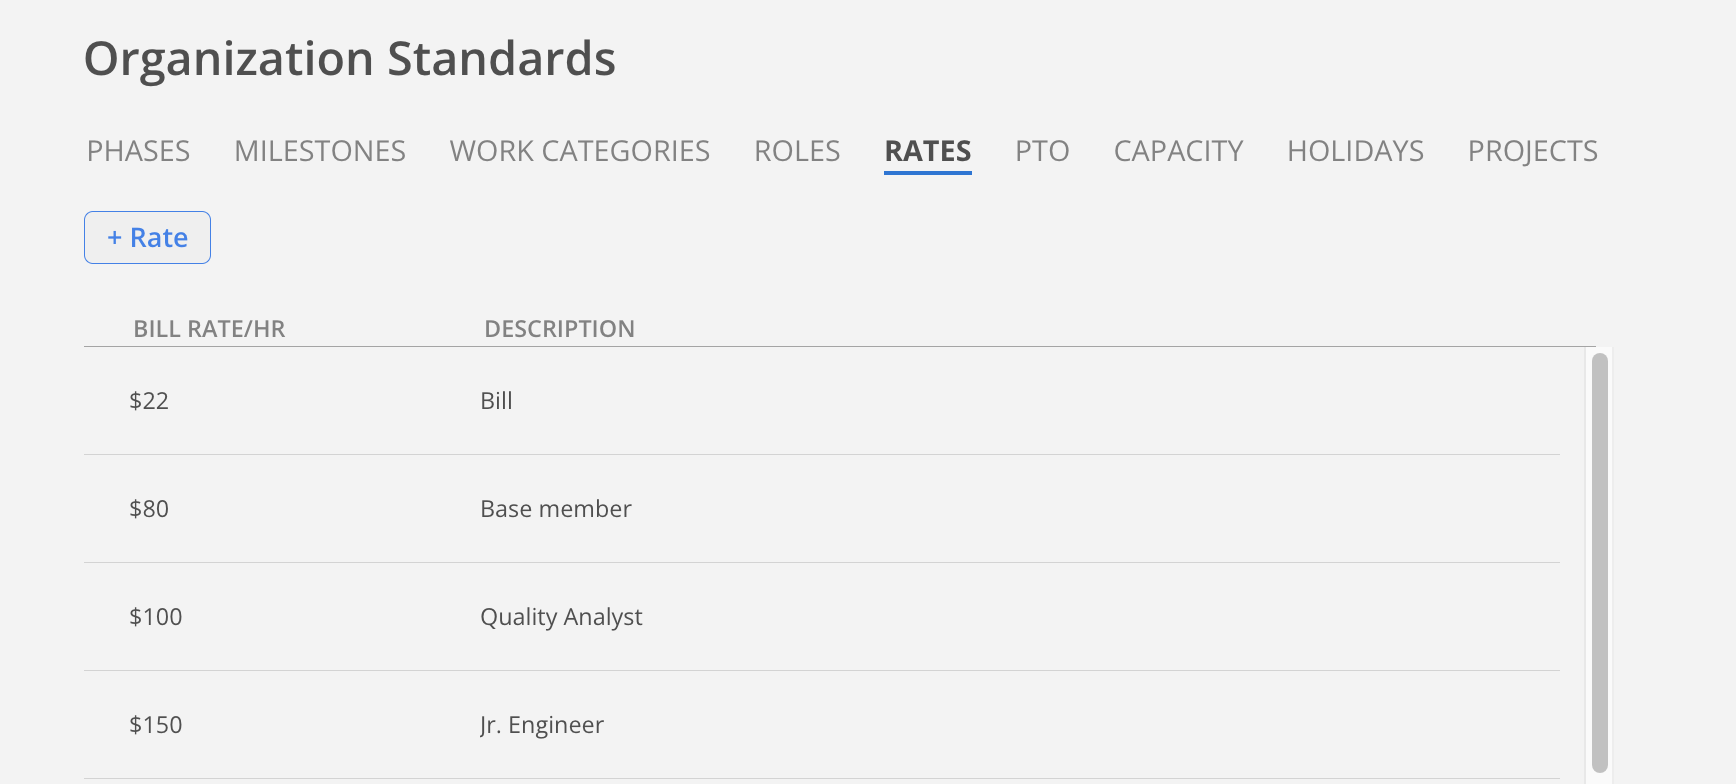Image resolution: width=1736 pixels, height=784 pixels.
Task: Select the RATES tab
Action: click(927, 151)
